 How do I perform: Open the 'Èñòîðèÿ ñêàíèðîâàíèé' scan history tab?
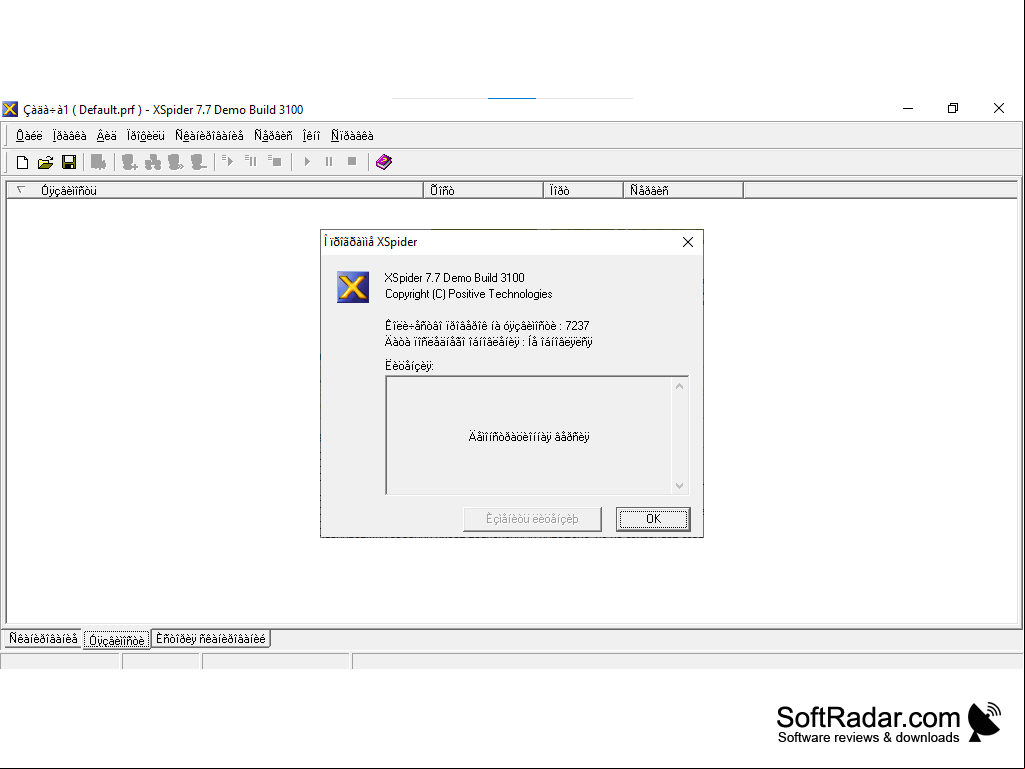[210, 639]
